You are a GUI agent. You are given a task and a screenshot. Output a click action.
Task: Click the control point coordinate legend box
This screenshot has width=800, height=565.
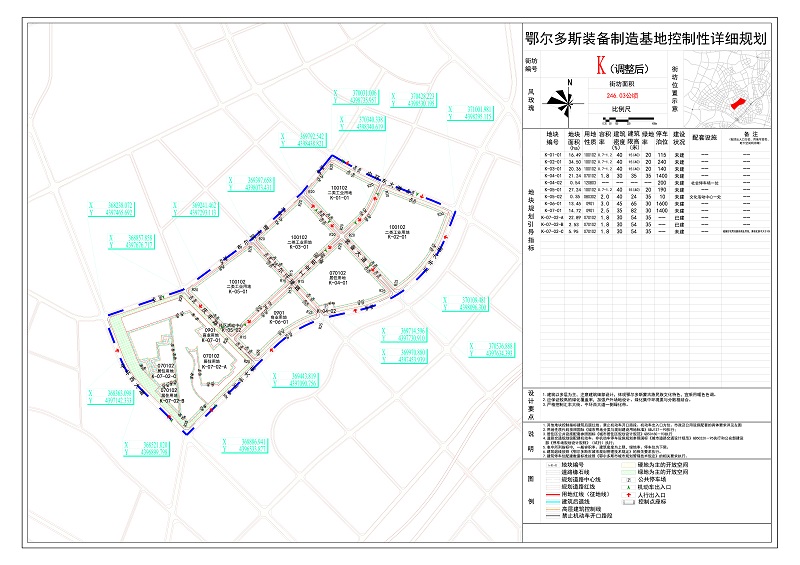pyautogui.click(x=629, y=502)
